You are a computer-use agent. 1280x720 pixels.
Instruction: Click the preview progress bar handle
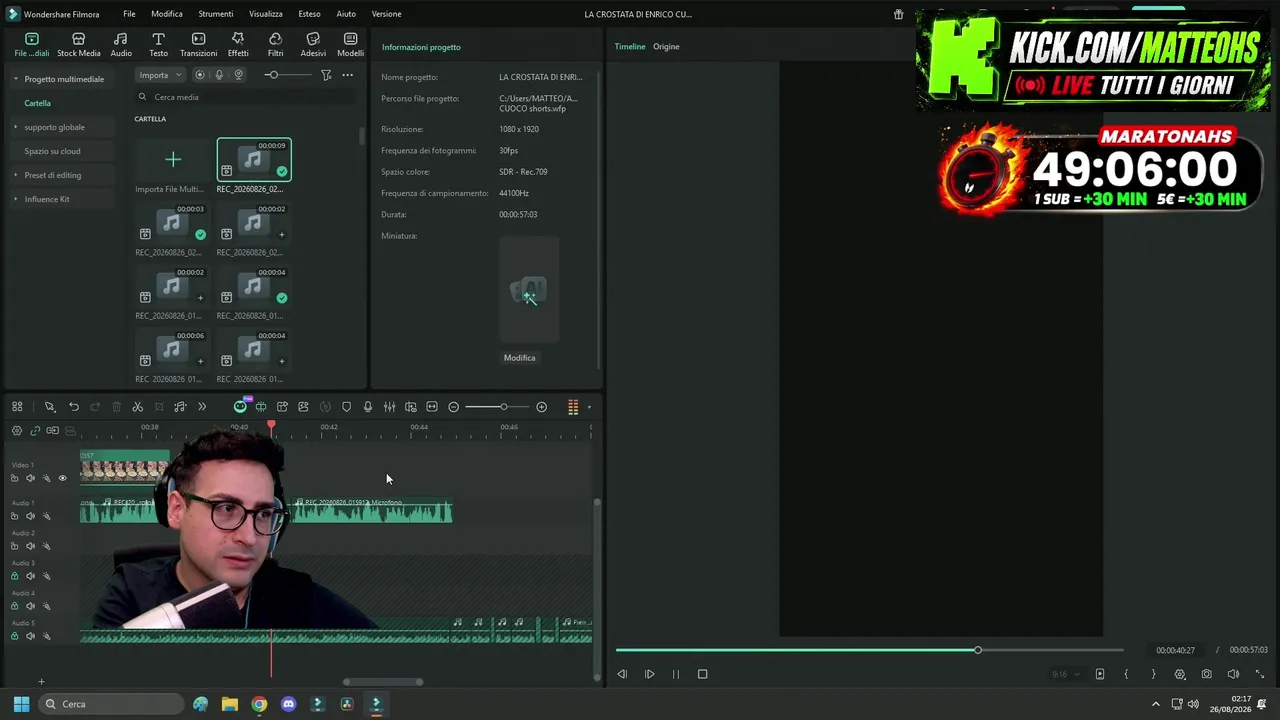[978, 650]
